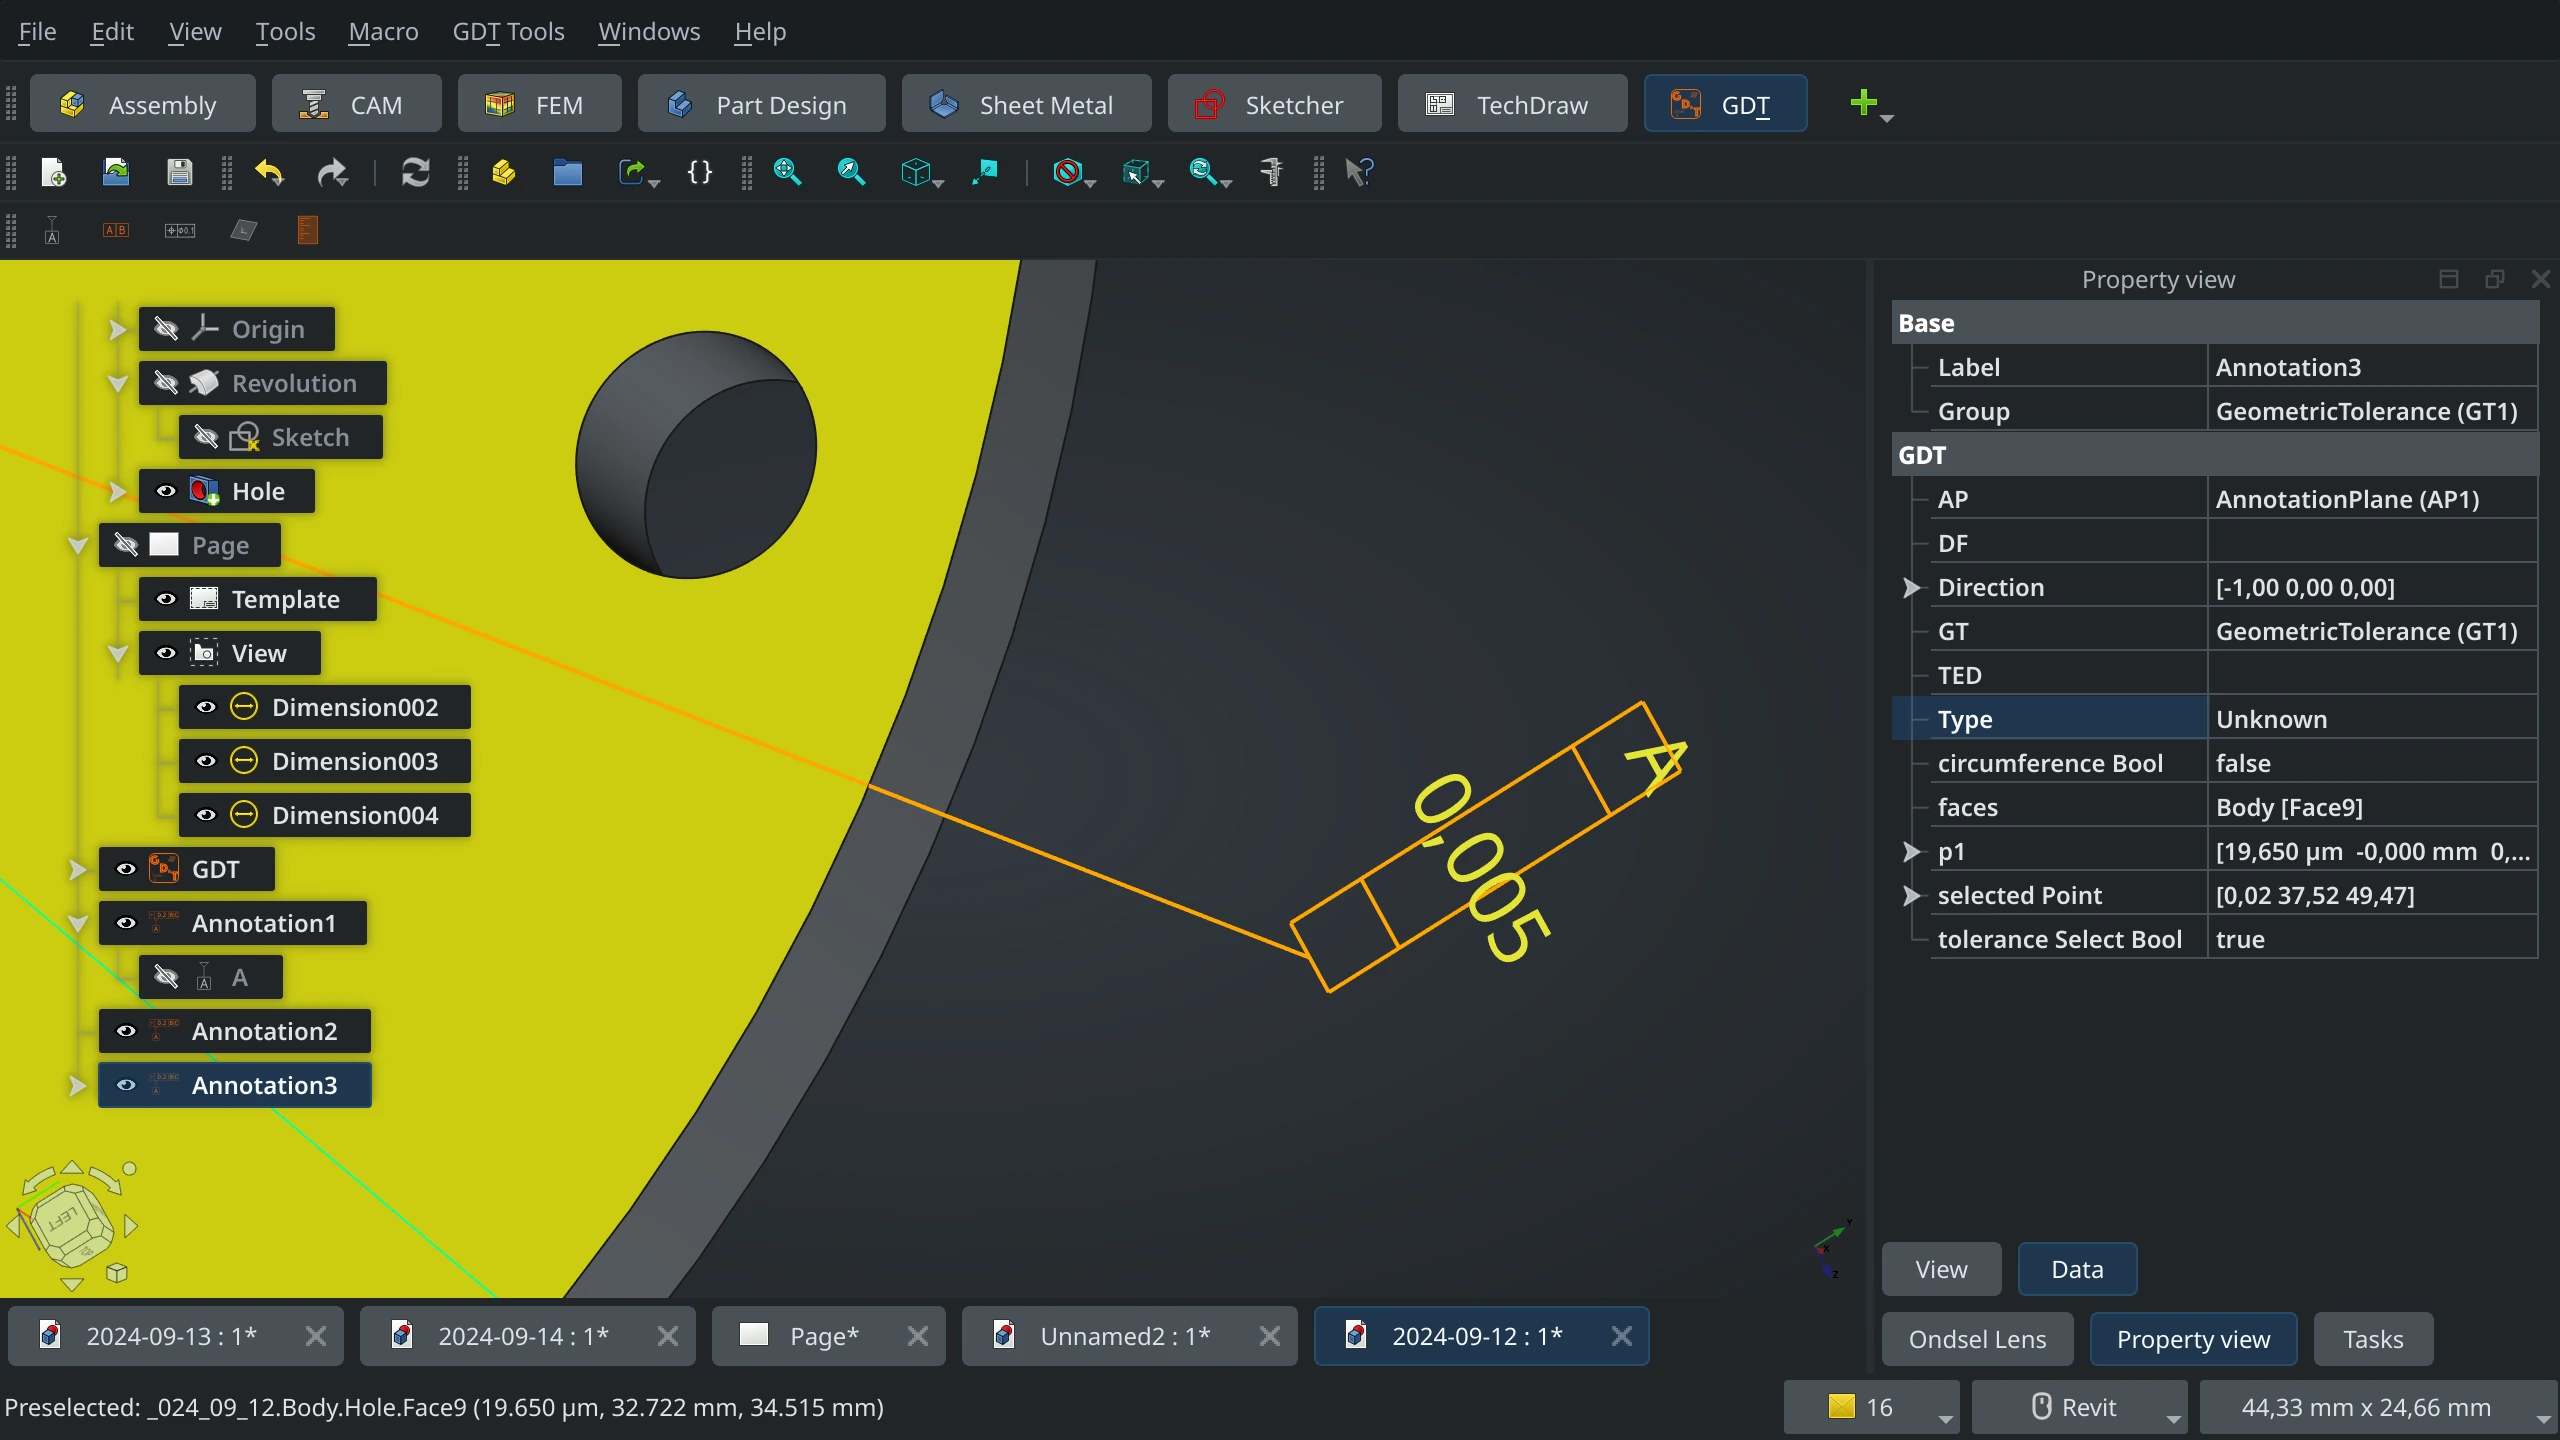Click the align to selection view icon
Viewport: 2560px width, 1440px height.
coord(985,172)
